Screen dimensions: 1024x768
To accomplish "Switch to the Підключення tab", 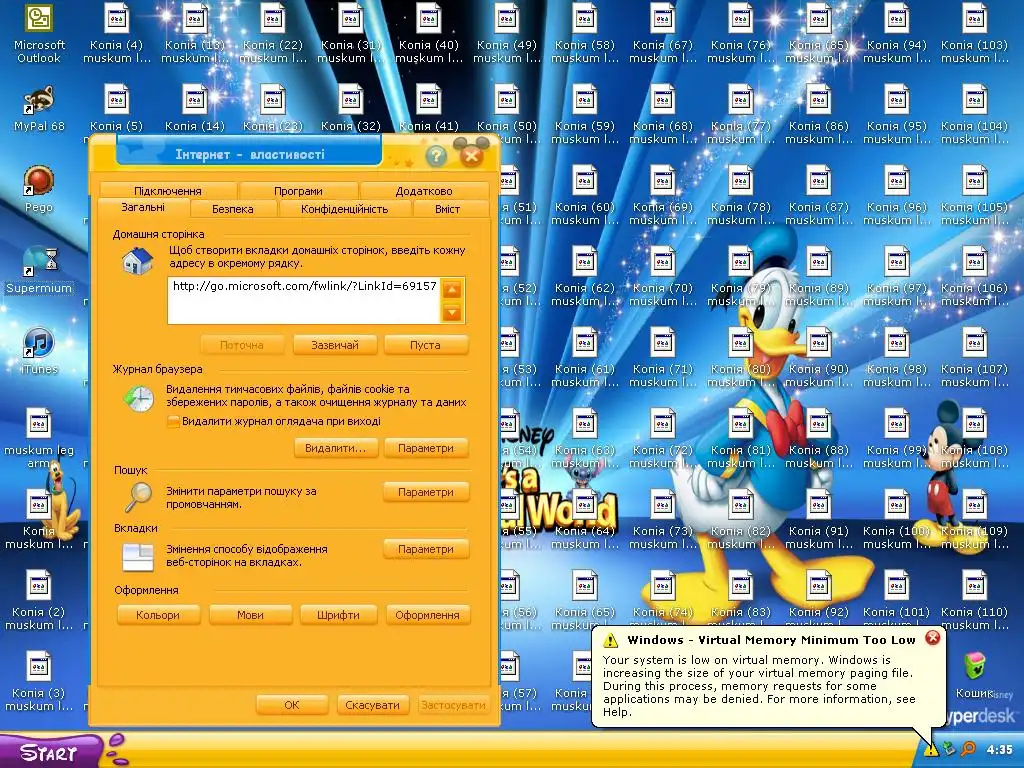I will click(x=168, y=191).
